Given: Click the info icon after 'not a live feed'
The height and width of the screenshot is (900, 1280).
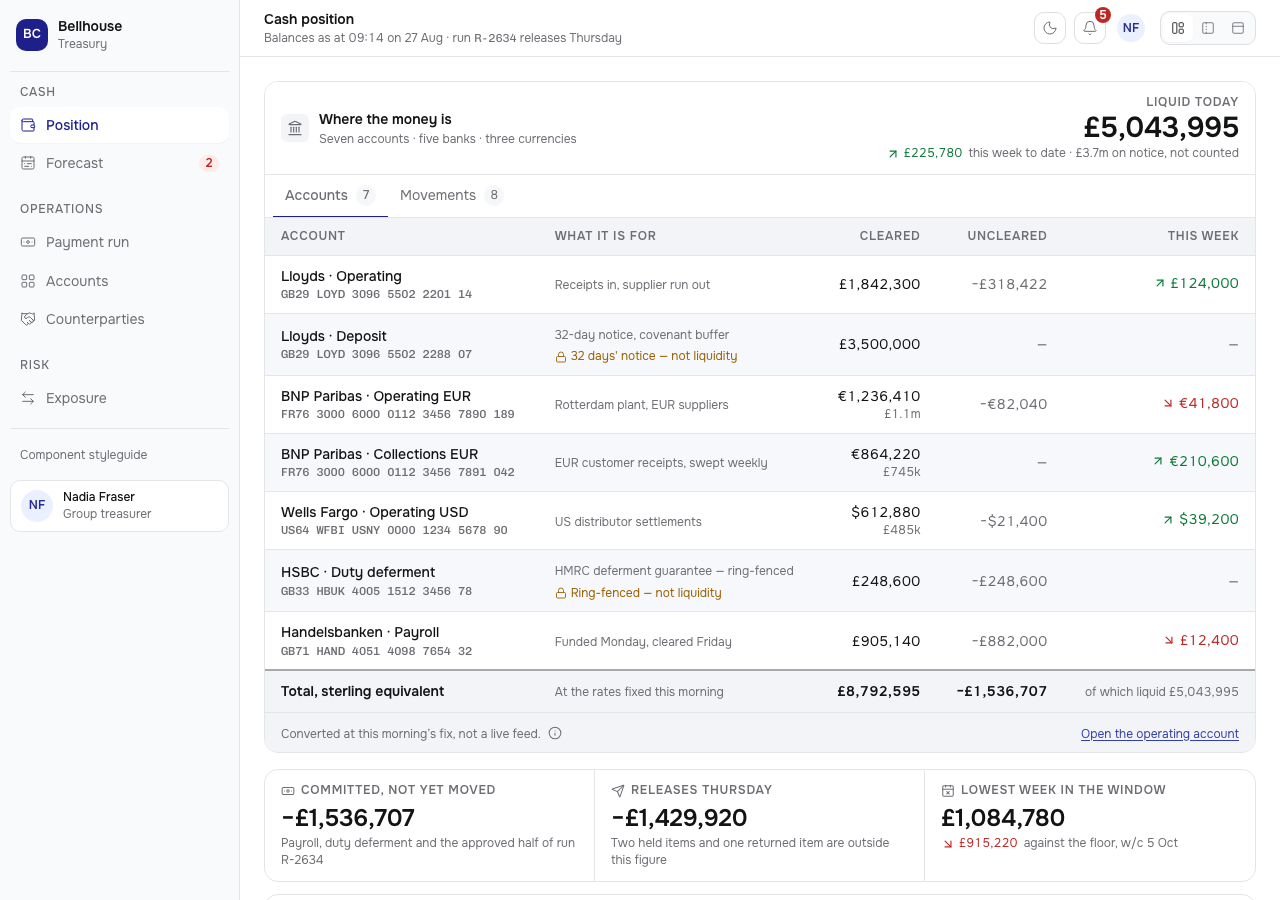Looking at the screenshot, I should 555,733.
